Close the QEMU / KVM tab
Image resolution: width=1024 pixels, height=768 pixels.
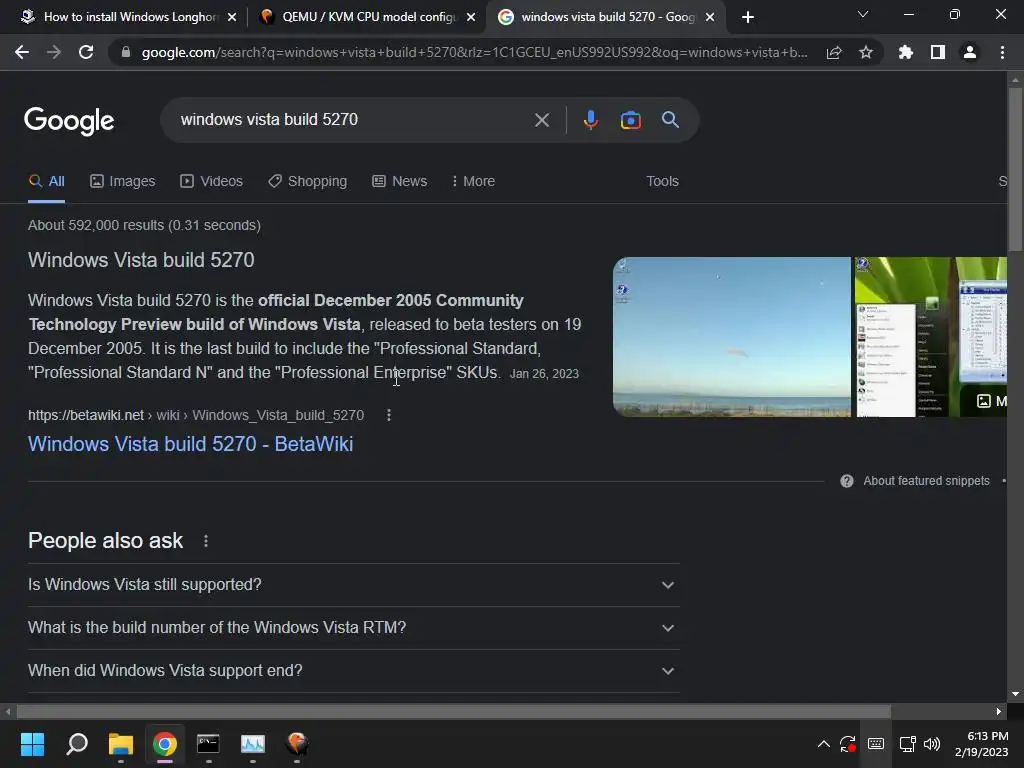(x=471, y=18)
